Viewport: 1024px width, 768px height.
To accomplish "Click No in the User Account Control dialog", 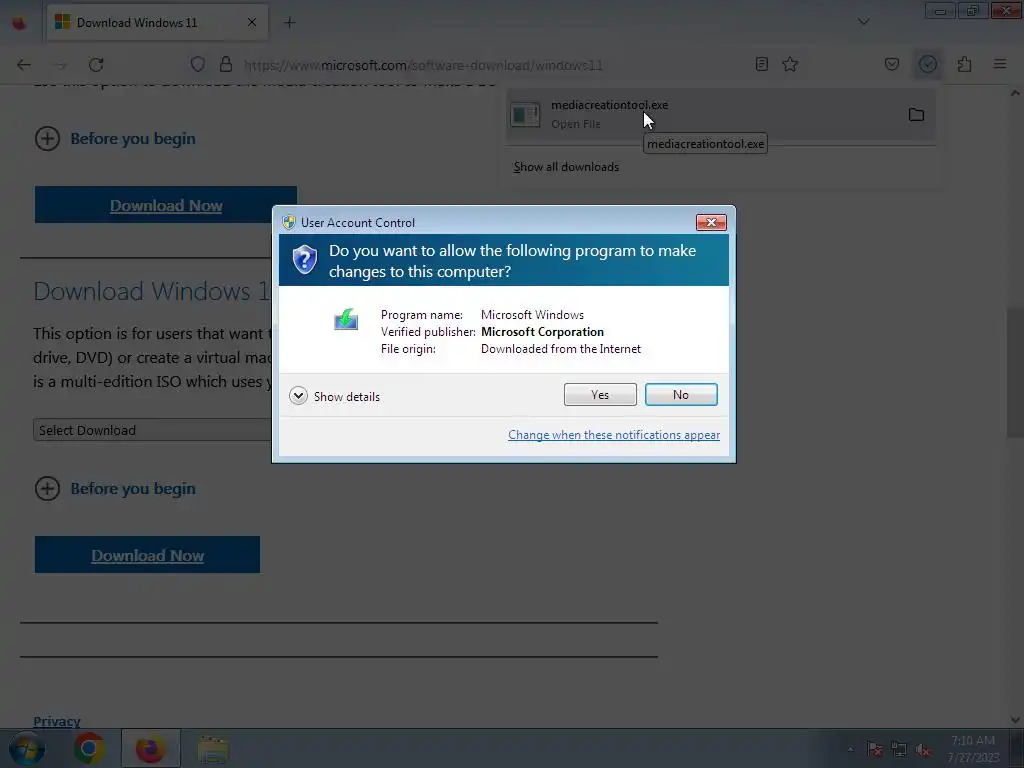I will tap(680, 394).
